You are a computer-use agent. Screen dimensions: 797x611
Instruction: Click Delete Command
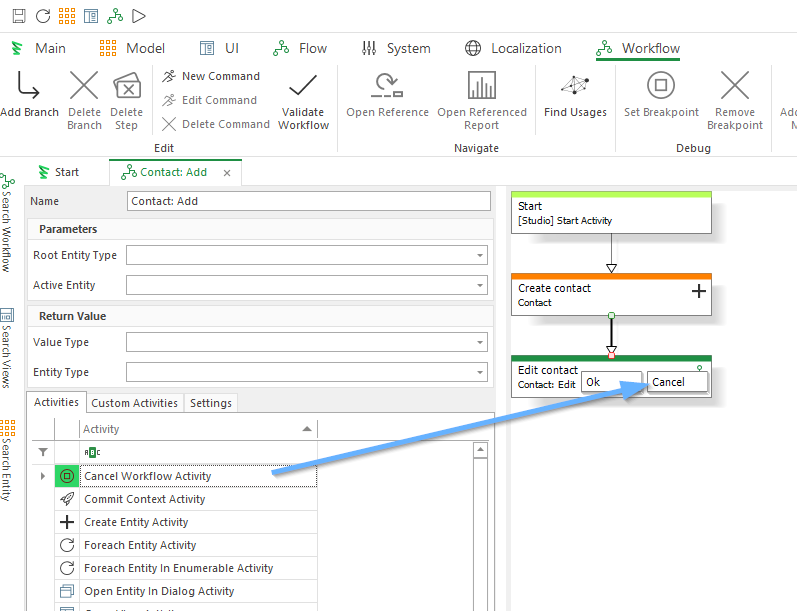[216, 124]
